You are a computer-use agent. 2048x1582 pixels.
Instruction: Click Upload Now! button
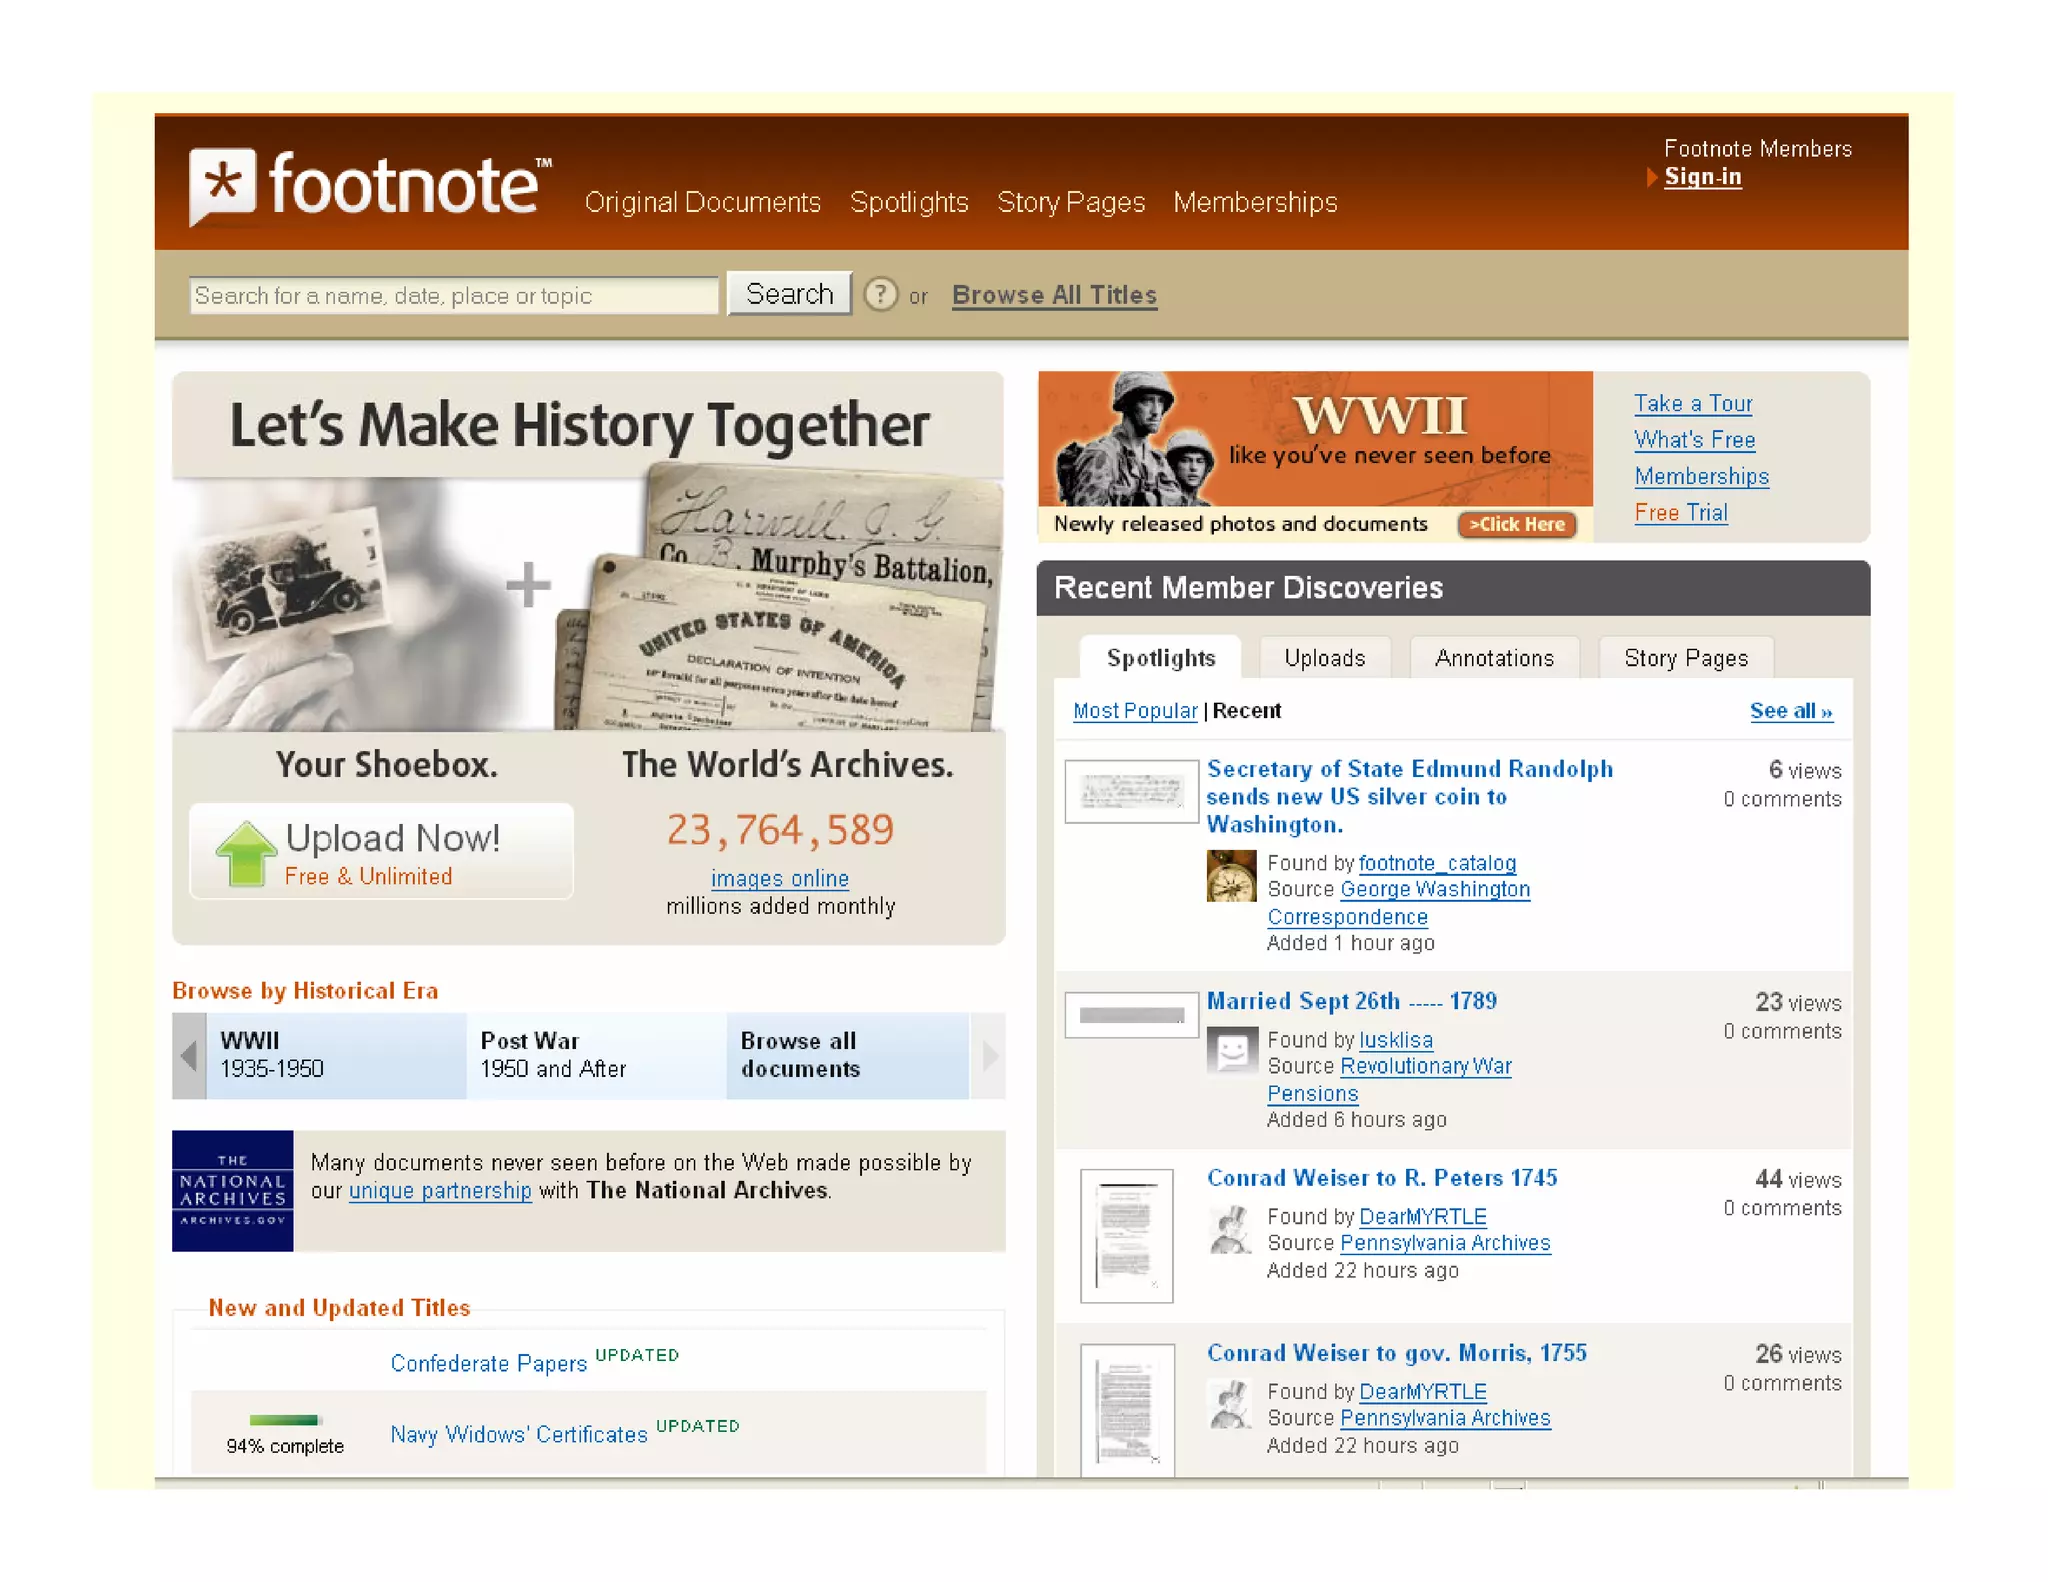(x=381, y=853)
